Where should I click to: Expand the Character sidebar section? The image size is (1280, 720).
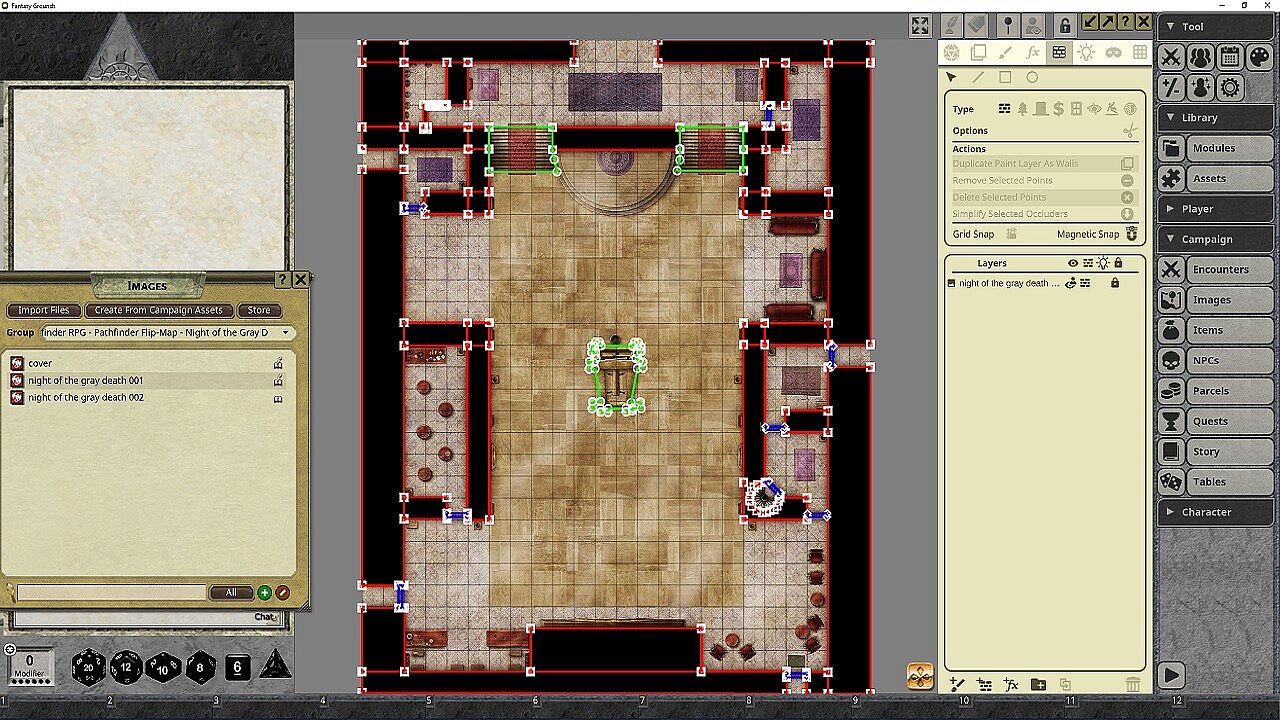[1216, 512]
